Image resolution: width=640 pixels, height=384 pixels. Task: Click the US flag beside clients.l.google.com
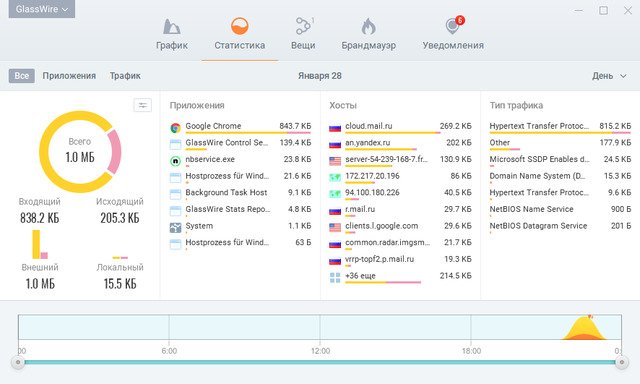(x=335, y=227)
